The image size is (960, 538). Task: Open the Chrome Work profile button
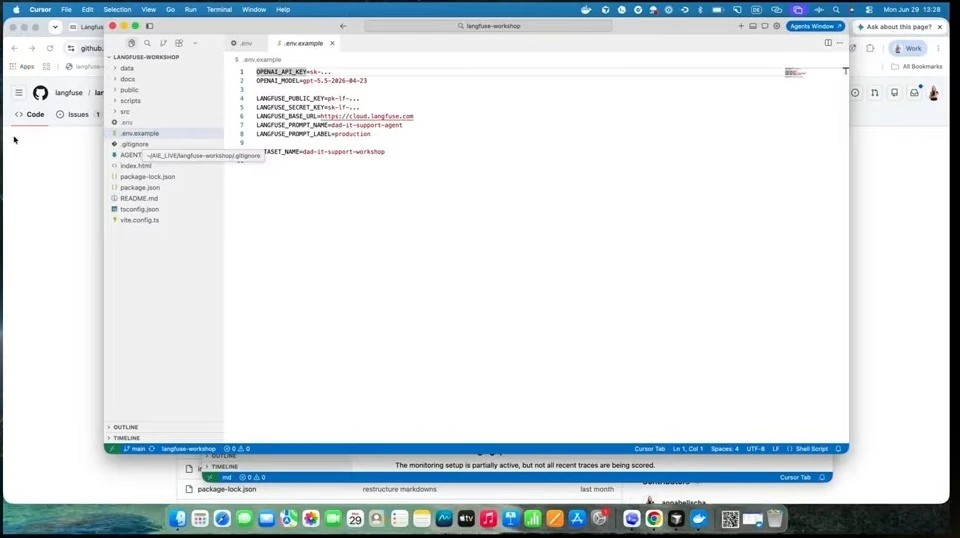click(x=908, y=48)
